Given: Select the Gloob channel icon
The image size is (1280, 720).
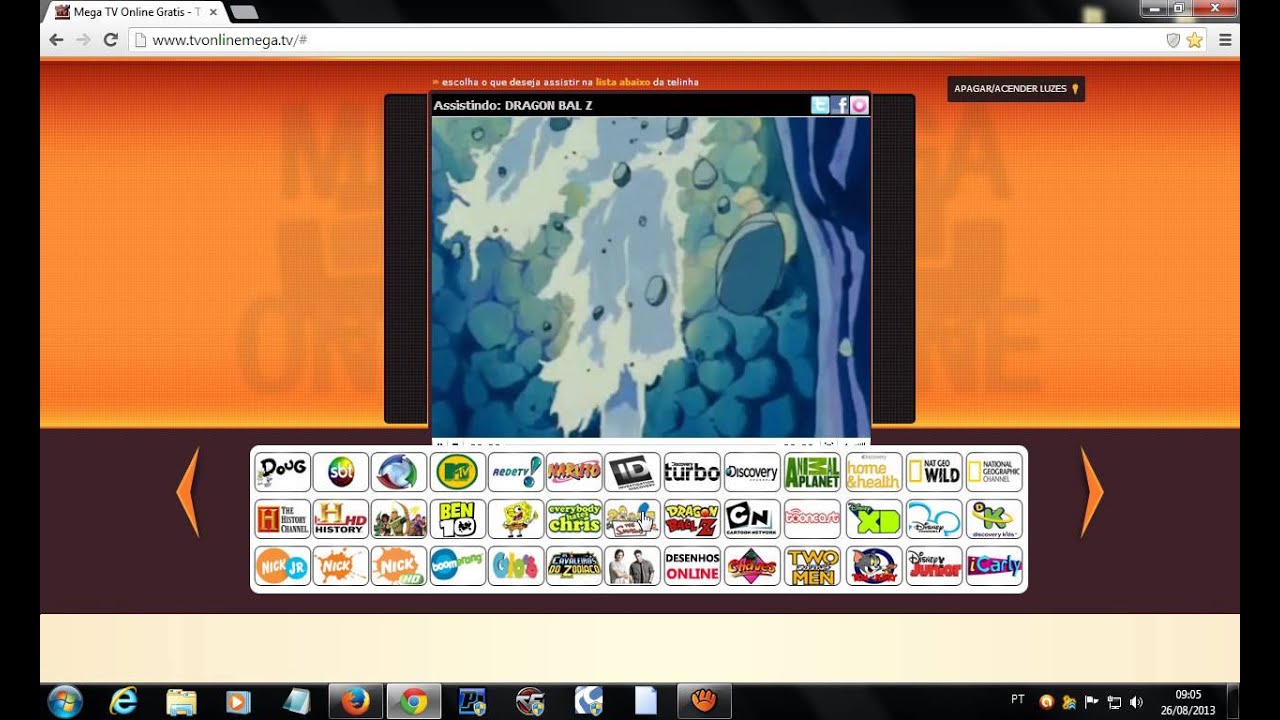Looking at the screenshot, I should [x=516, y=566].
